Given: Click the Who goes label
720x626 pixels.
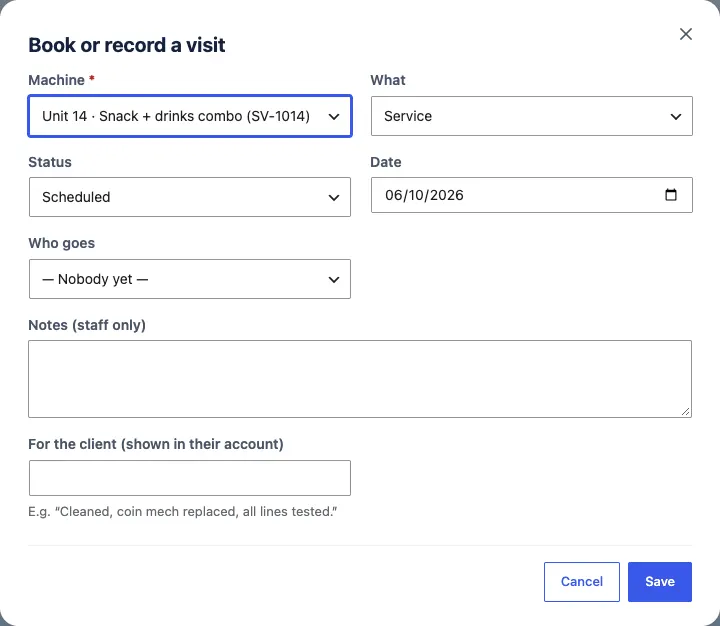Looking at the screenshot, I should [x=62, y=243].
